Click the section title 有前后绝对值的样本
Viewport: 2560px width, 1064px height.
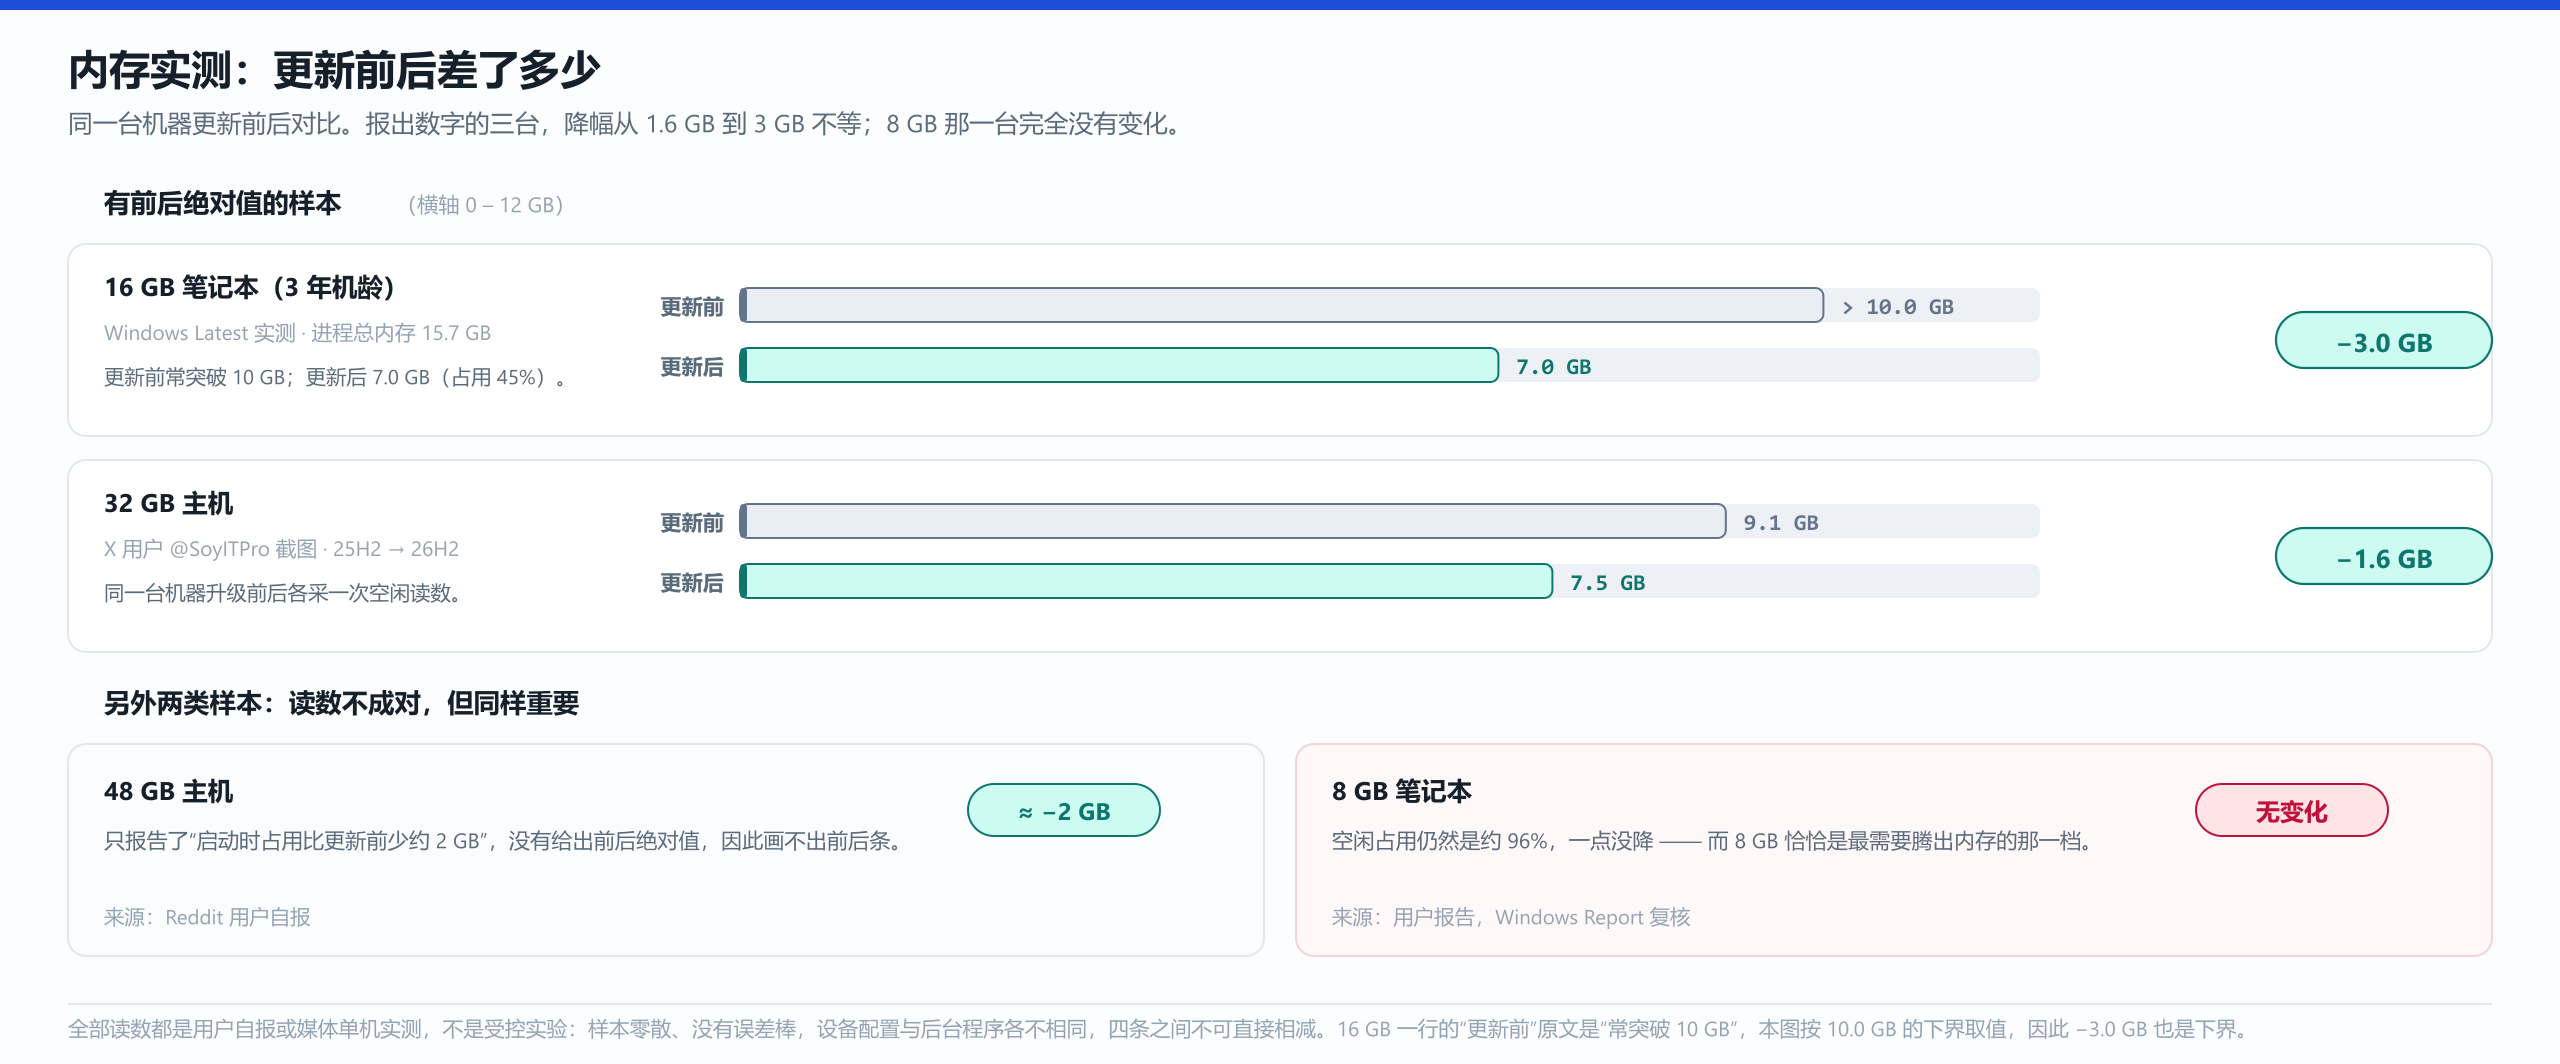click(x=222, y=204)
